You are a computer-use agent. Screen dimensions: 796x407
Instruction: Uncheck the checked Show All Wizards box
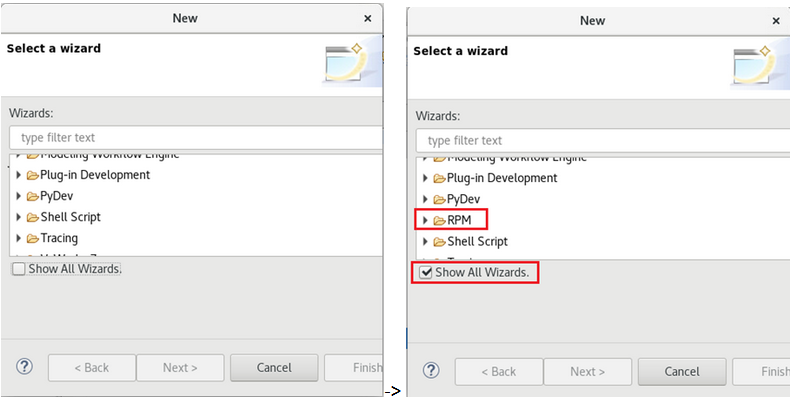[425, 273]
